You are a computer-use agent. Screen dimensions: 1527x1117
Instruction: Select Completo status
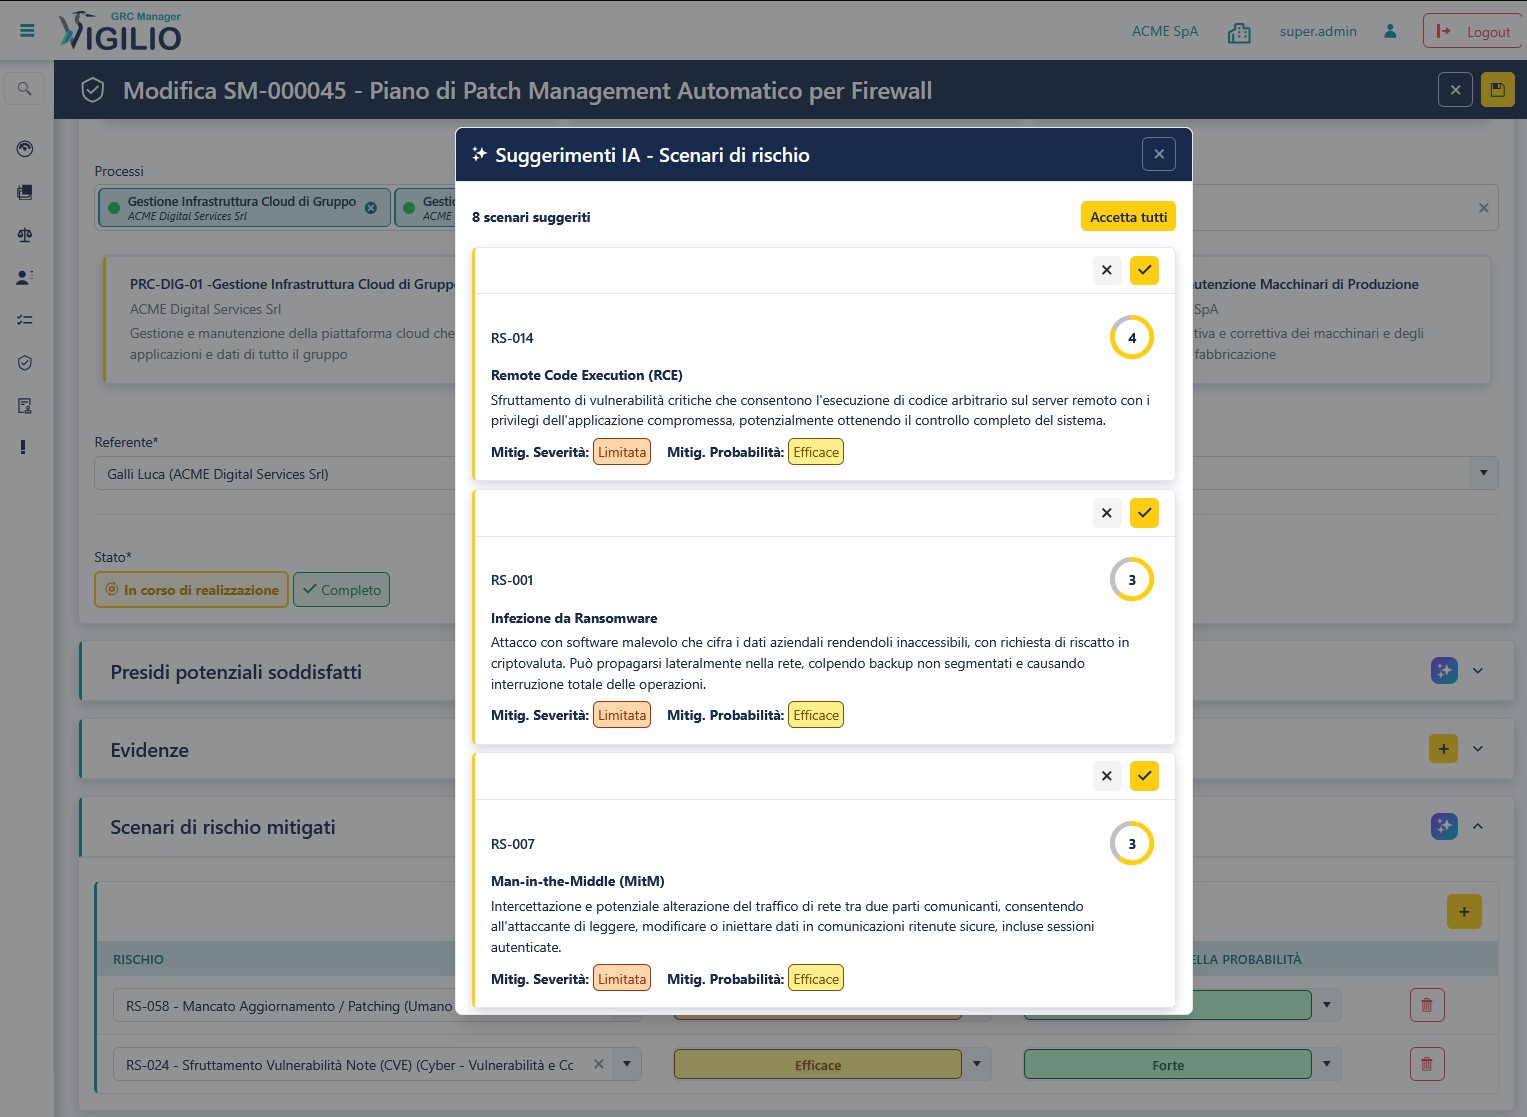click(x=342, y=590)
